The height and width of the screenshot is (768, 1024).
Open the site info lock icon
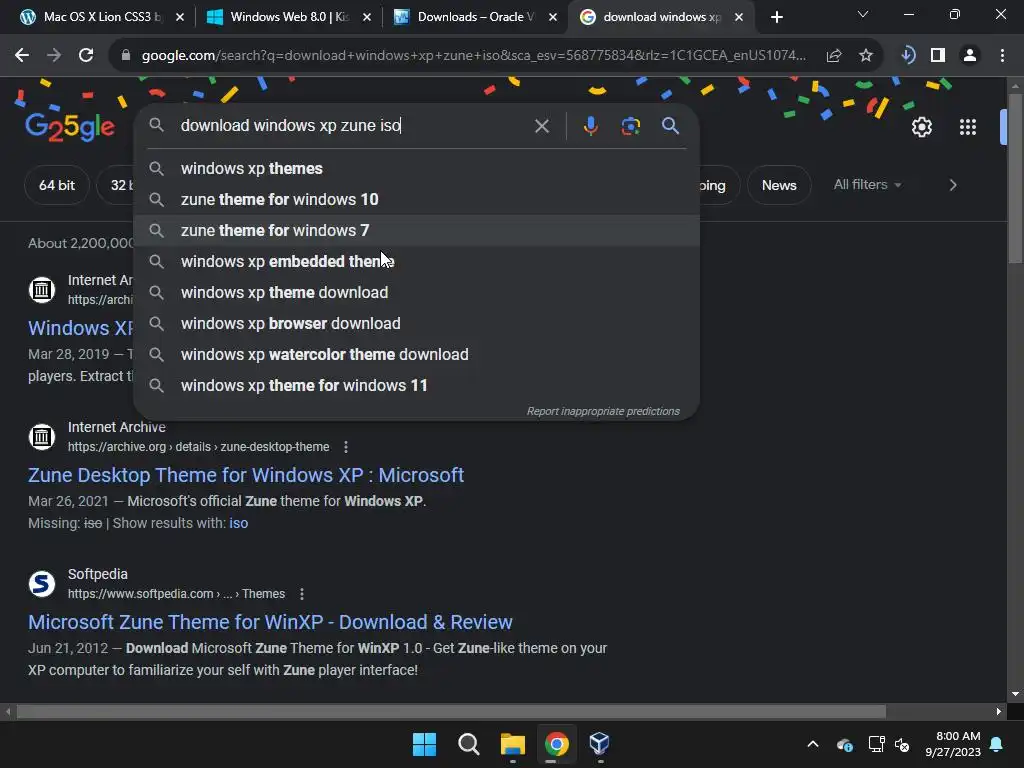[126, 56]
